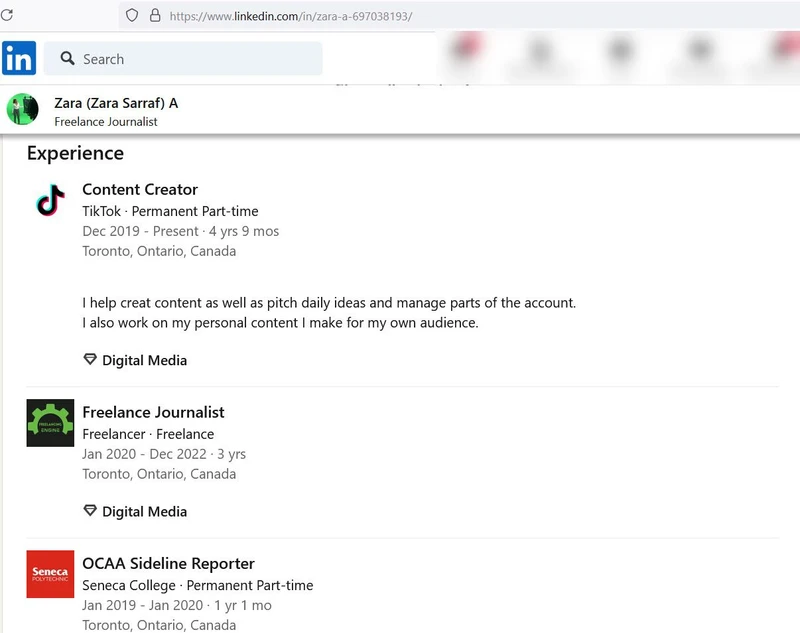Click the LinkedIn logo icon
The height and width of the screenshot is (633, 800).
tap(20, 59)
